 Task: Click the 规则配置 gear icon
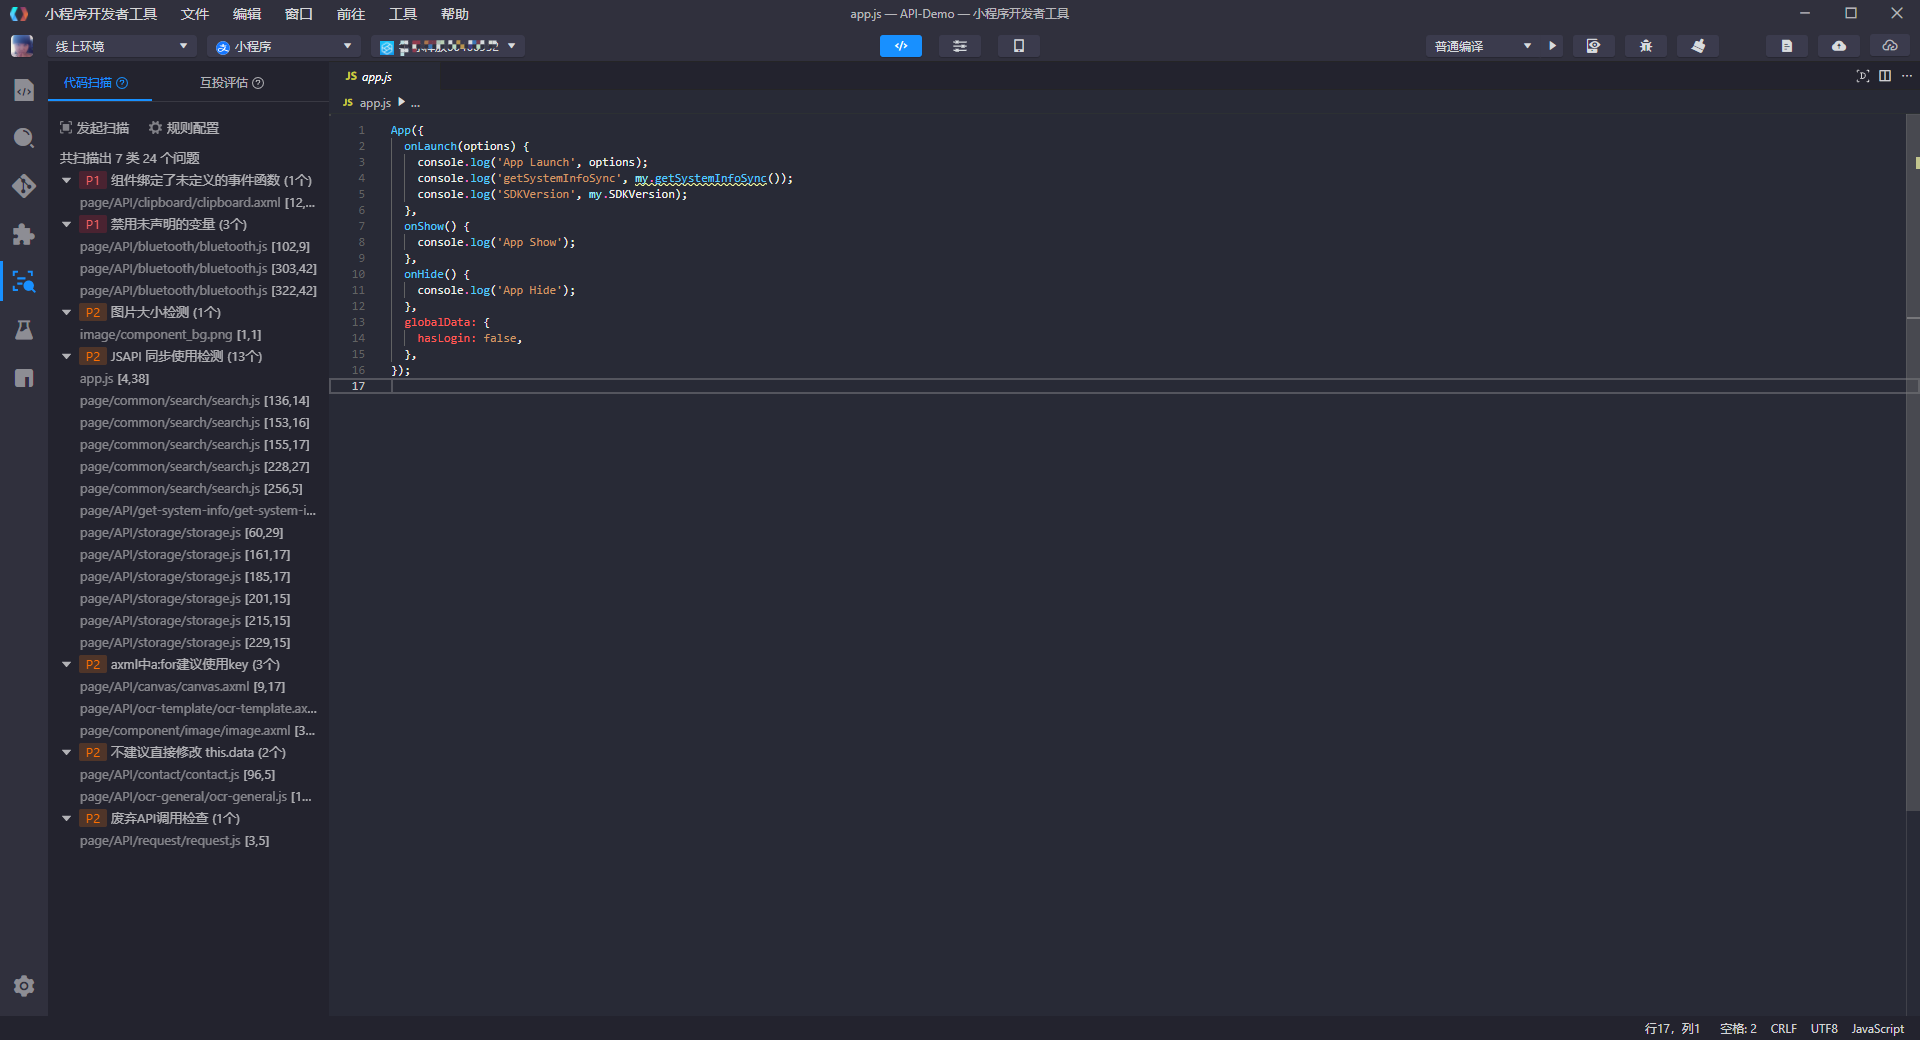click(x=155, y=128)
